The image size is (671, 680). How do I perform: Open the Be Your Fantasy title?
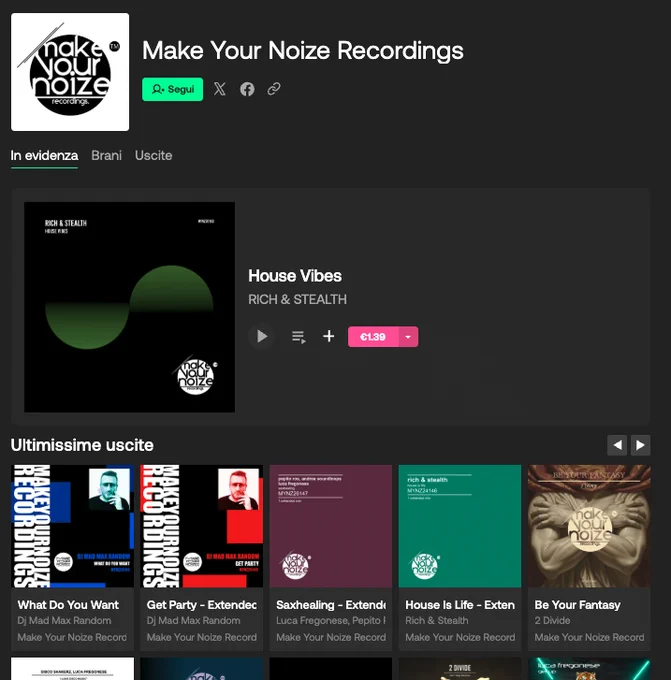[577, 605]
